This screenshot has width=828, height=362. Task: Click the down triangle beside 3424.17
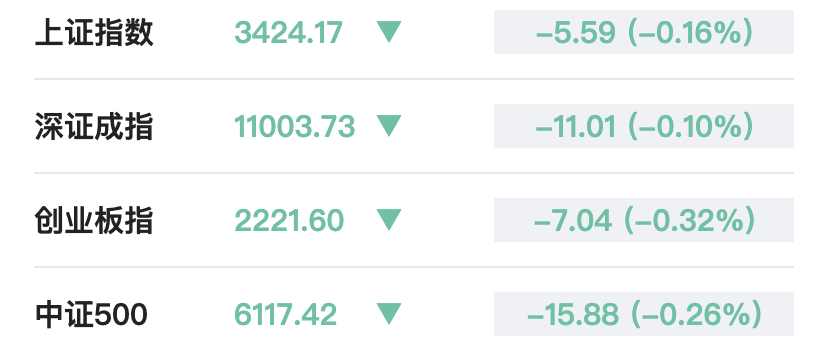pyautogui.click(x=389, y=32)
